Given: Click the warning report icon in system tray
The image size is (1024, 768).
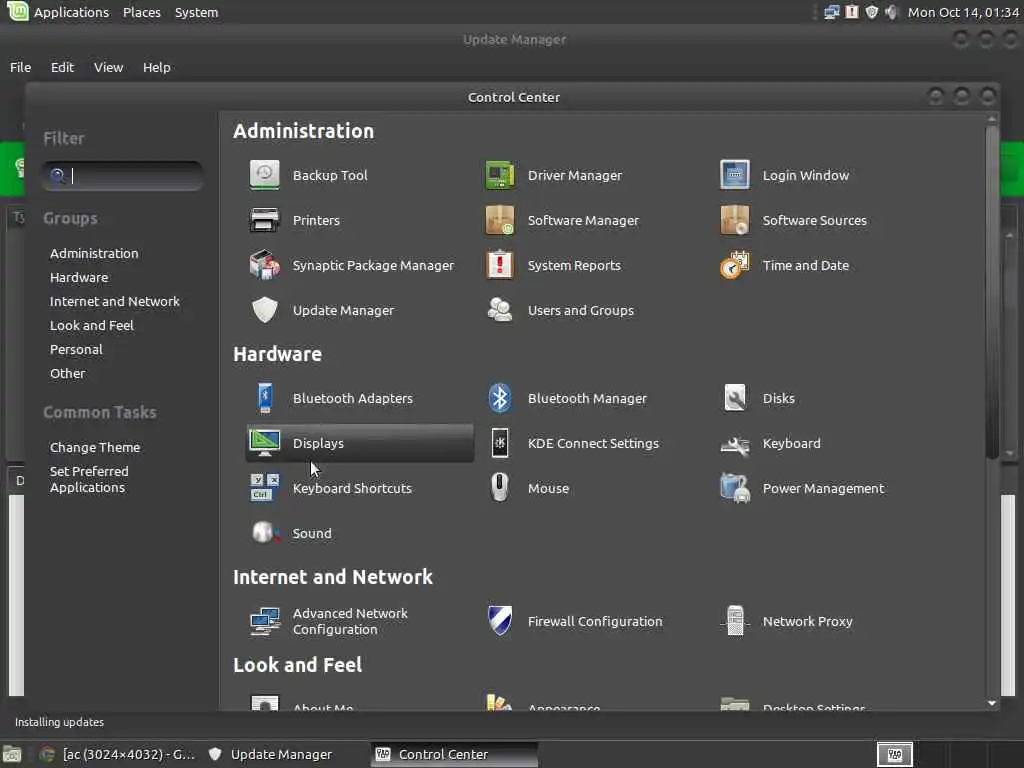Looking at the screenshot, I should pos(852,12).
